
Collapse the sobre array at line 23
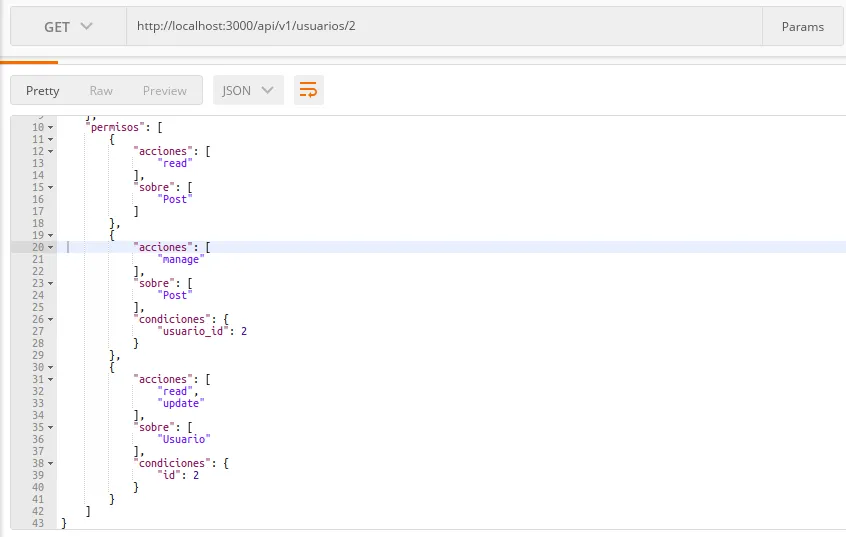pos(50,284)
